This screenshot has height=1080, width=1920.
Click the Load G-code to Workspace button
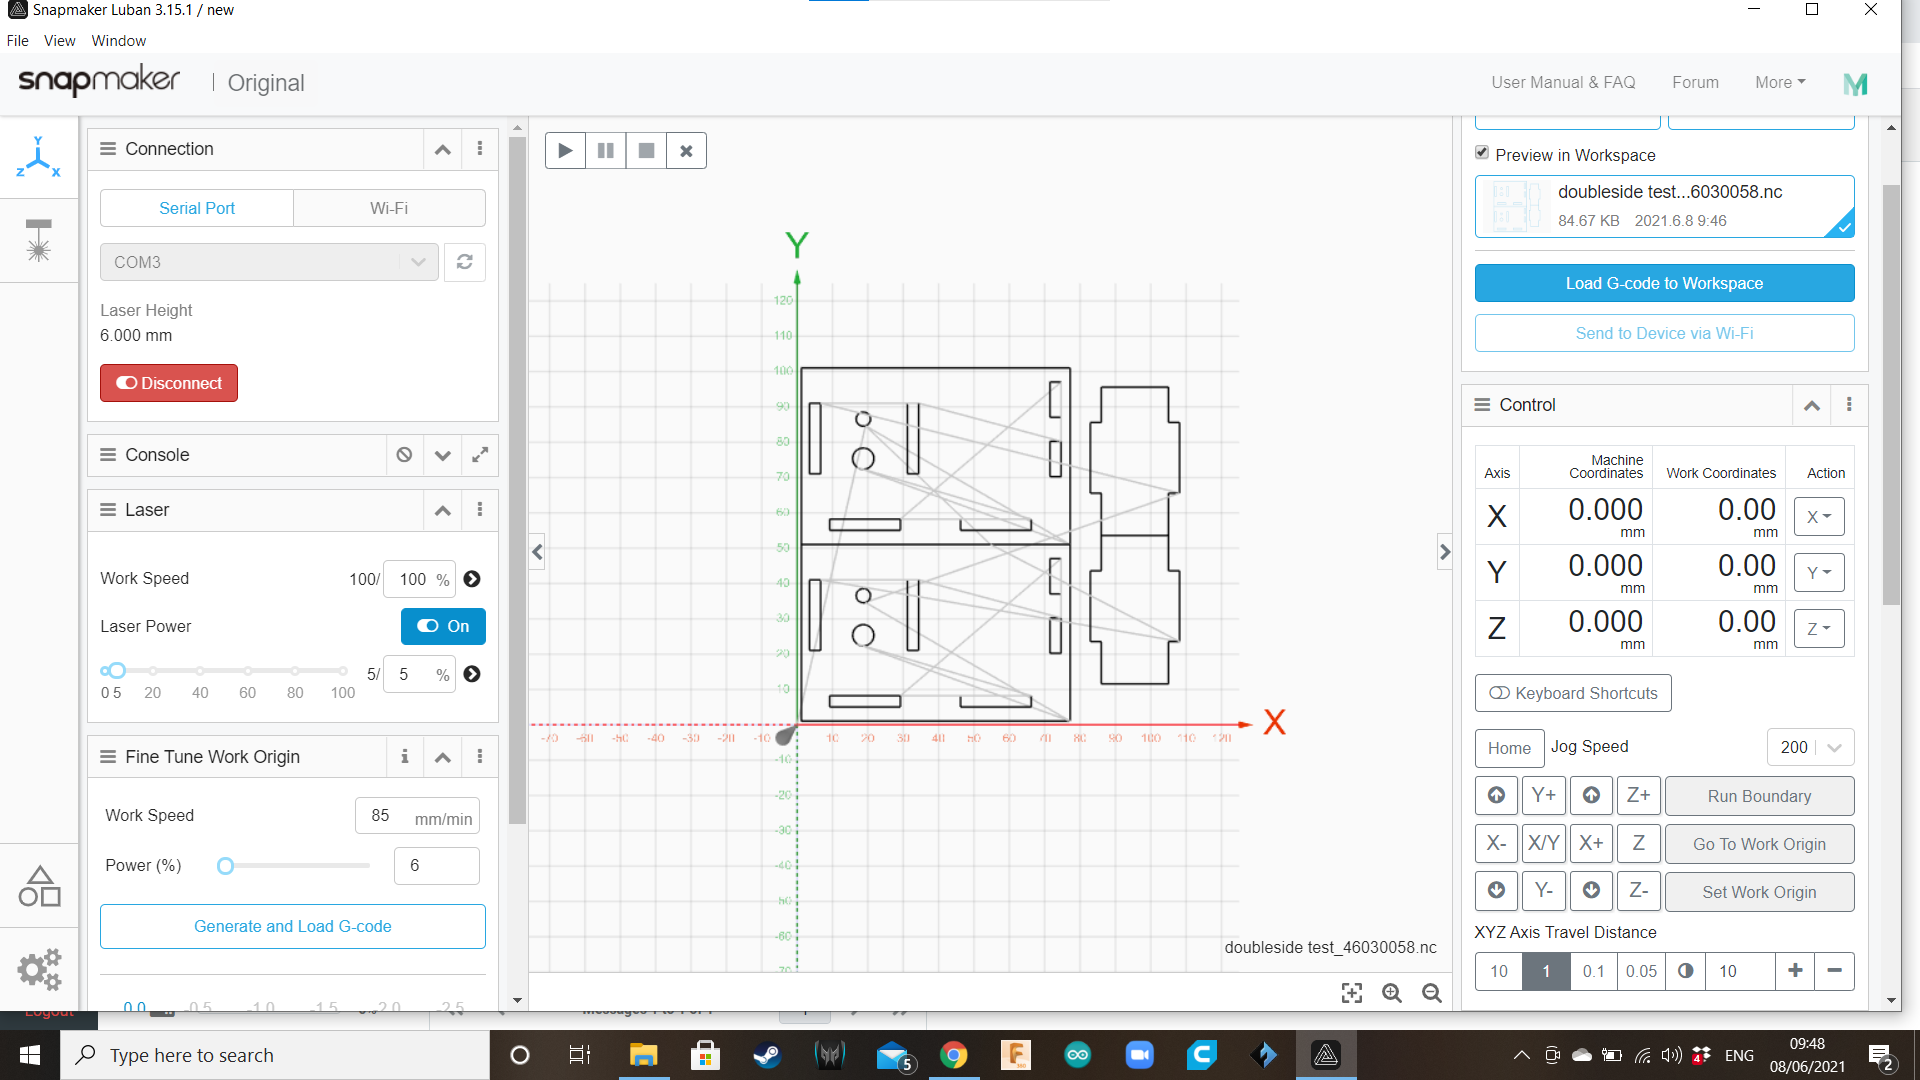(1664, 284)
